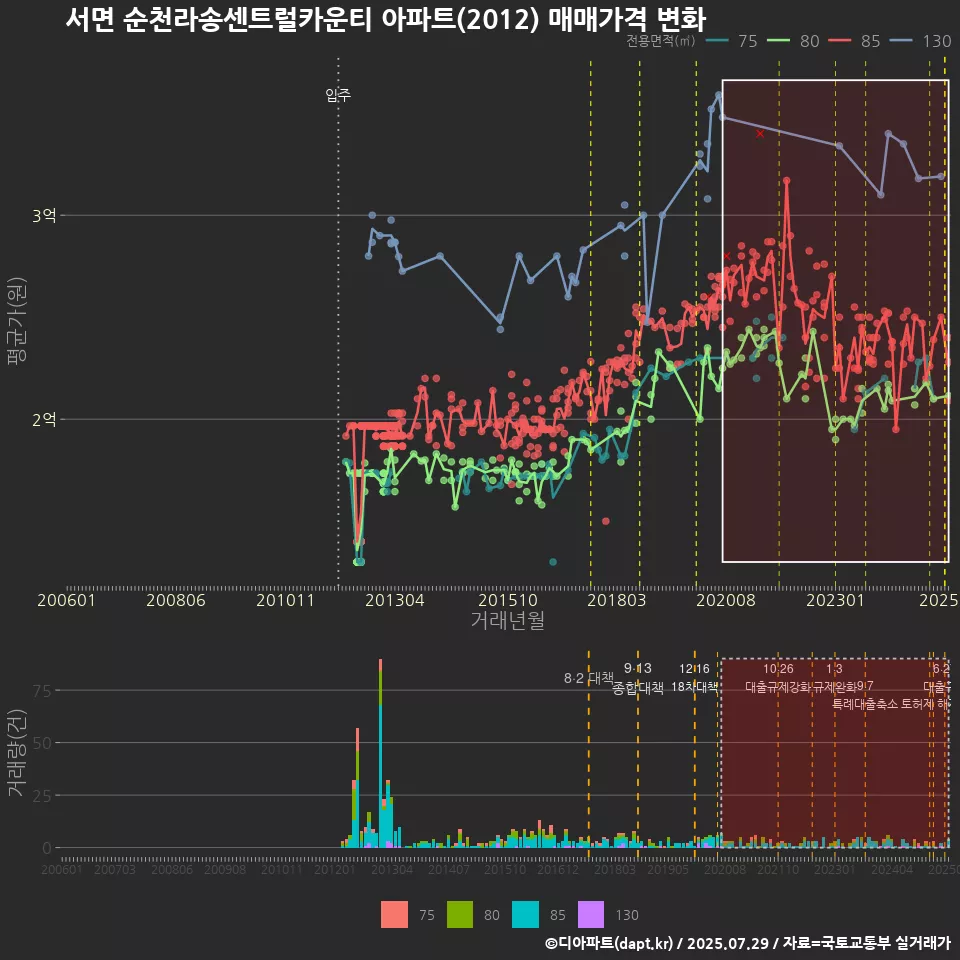The width and height of the screenshot is (960, 960).
Task: Toggle the 75 series in the top line legend
Action: 732,41
